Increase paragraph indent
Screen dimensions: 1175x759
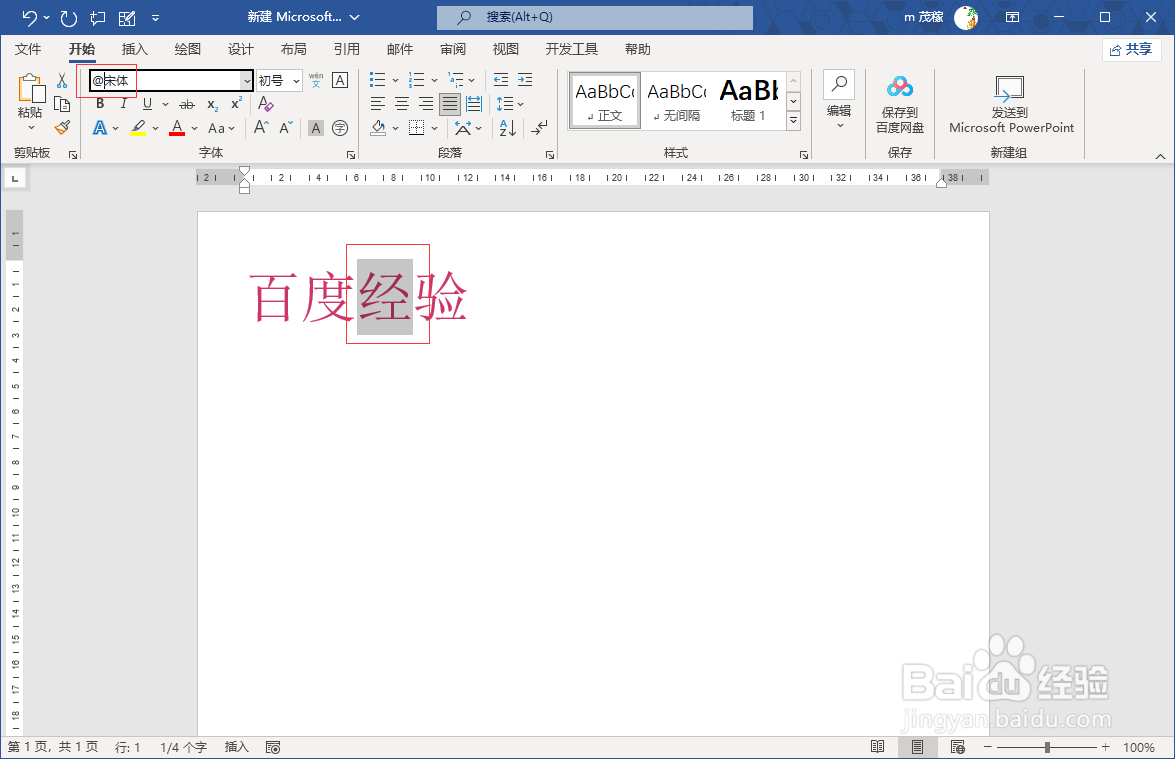pos(525,79)
